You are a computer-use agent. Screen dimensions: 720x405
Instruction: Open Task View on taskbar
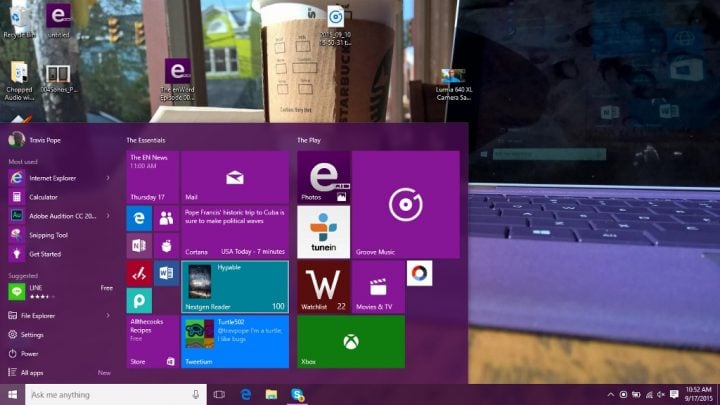point(219,394)
